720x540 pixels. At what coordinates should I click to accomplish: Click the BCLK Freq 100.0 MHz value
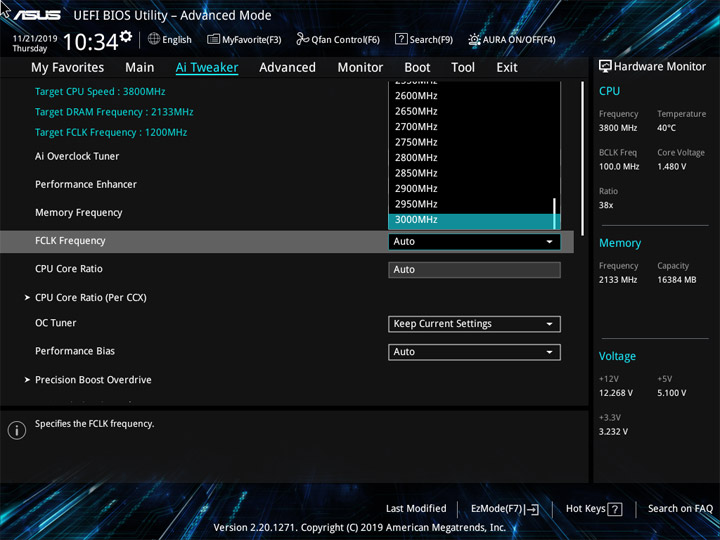619,167
